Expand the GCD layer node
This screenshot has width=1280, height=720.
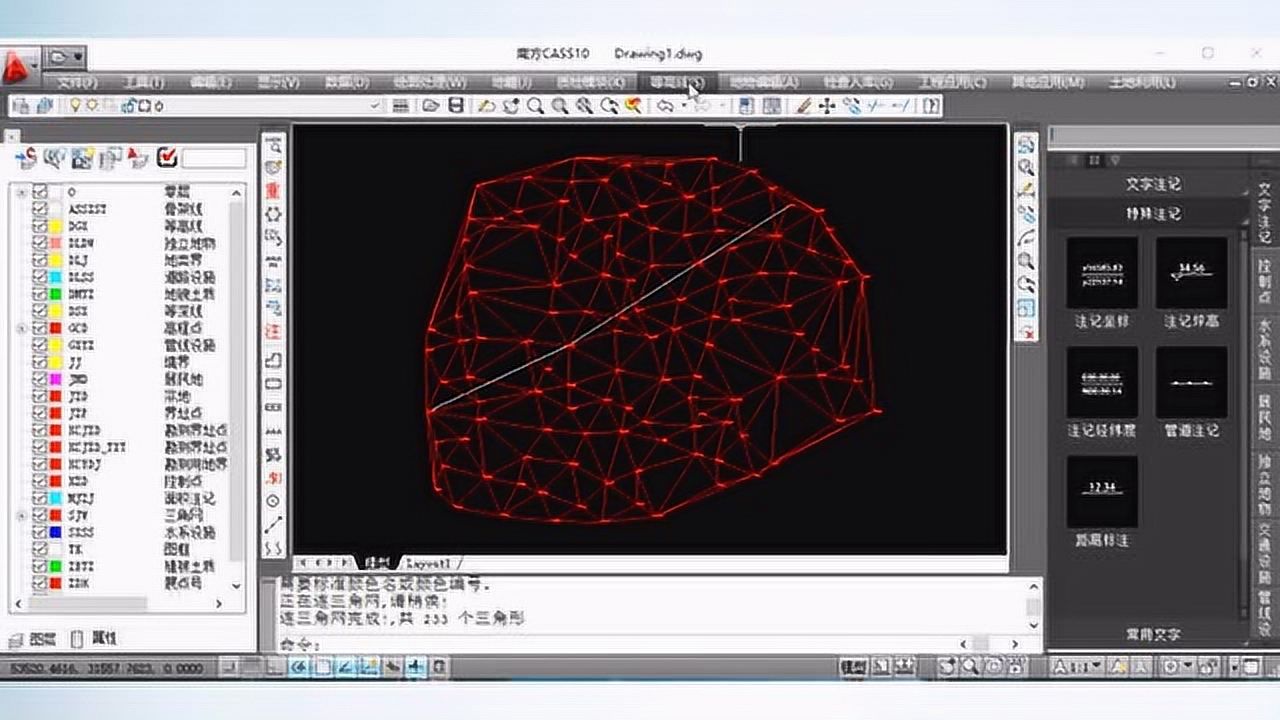(x=22, y=328)
